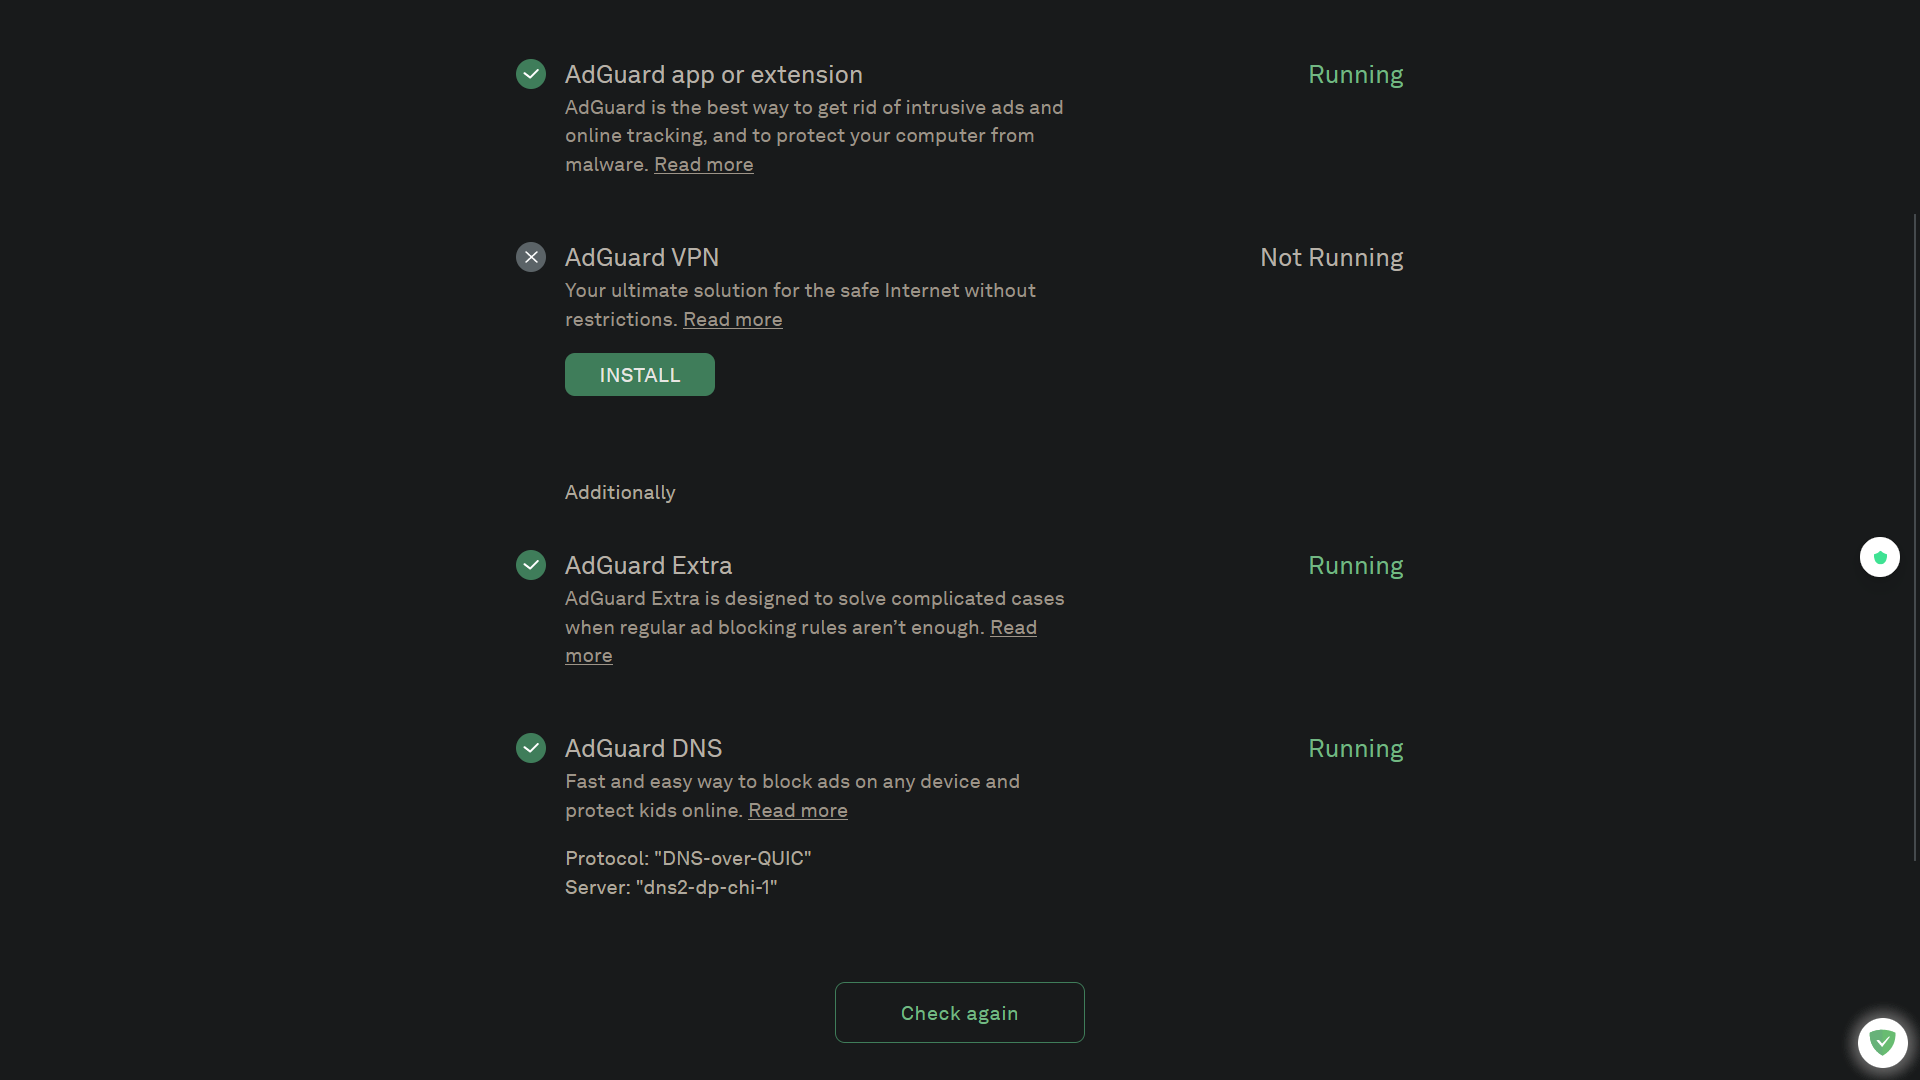Open Read more about AdGuard DNS
This screenshot has height=1080, width=1920.
click(x=797, y=810)
